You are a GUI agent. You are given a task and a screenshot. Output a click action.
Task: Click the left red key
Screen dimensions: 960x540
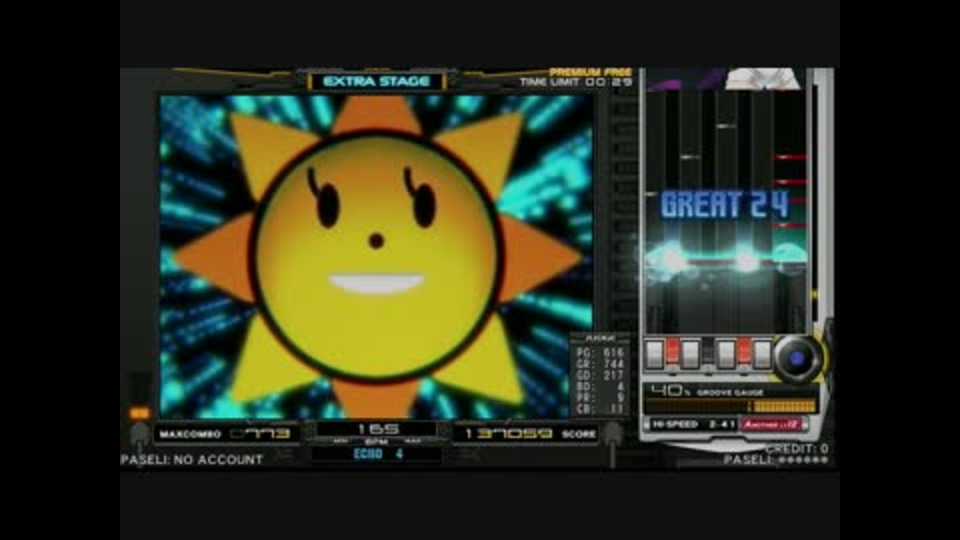[x=672, y=350]
